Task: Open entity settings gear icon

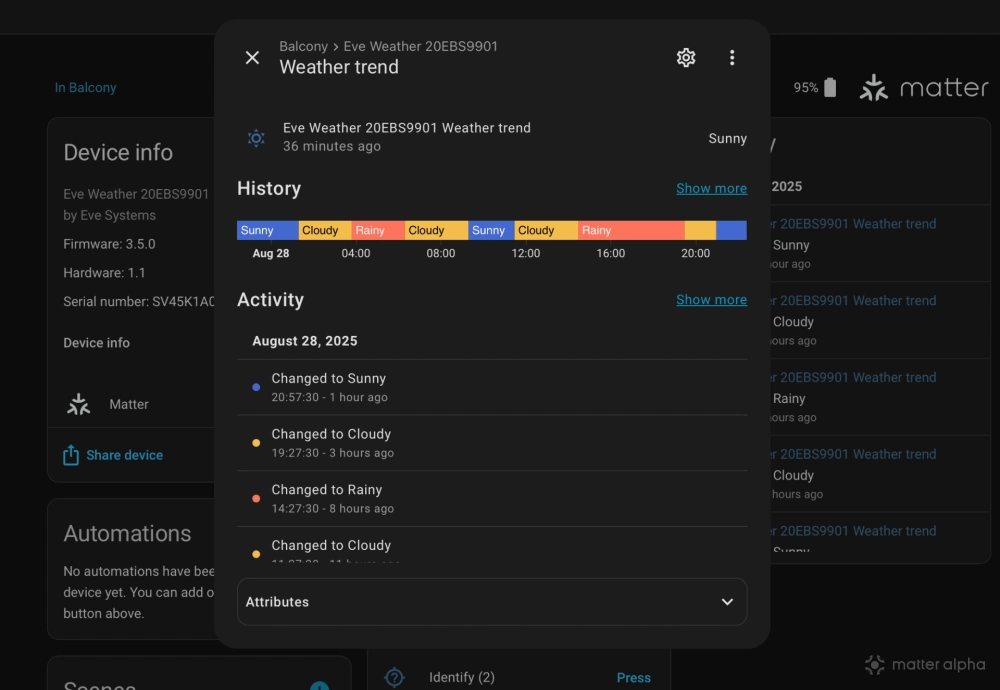Action: click(x=686, y=58)
